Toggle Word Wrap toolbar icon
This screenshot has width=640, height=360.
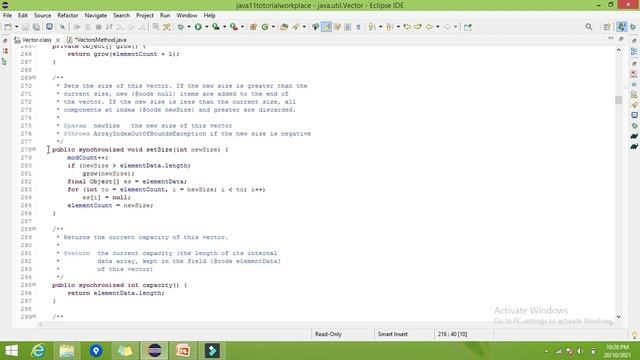click(x=337, y=27)
